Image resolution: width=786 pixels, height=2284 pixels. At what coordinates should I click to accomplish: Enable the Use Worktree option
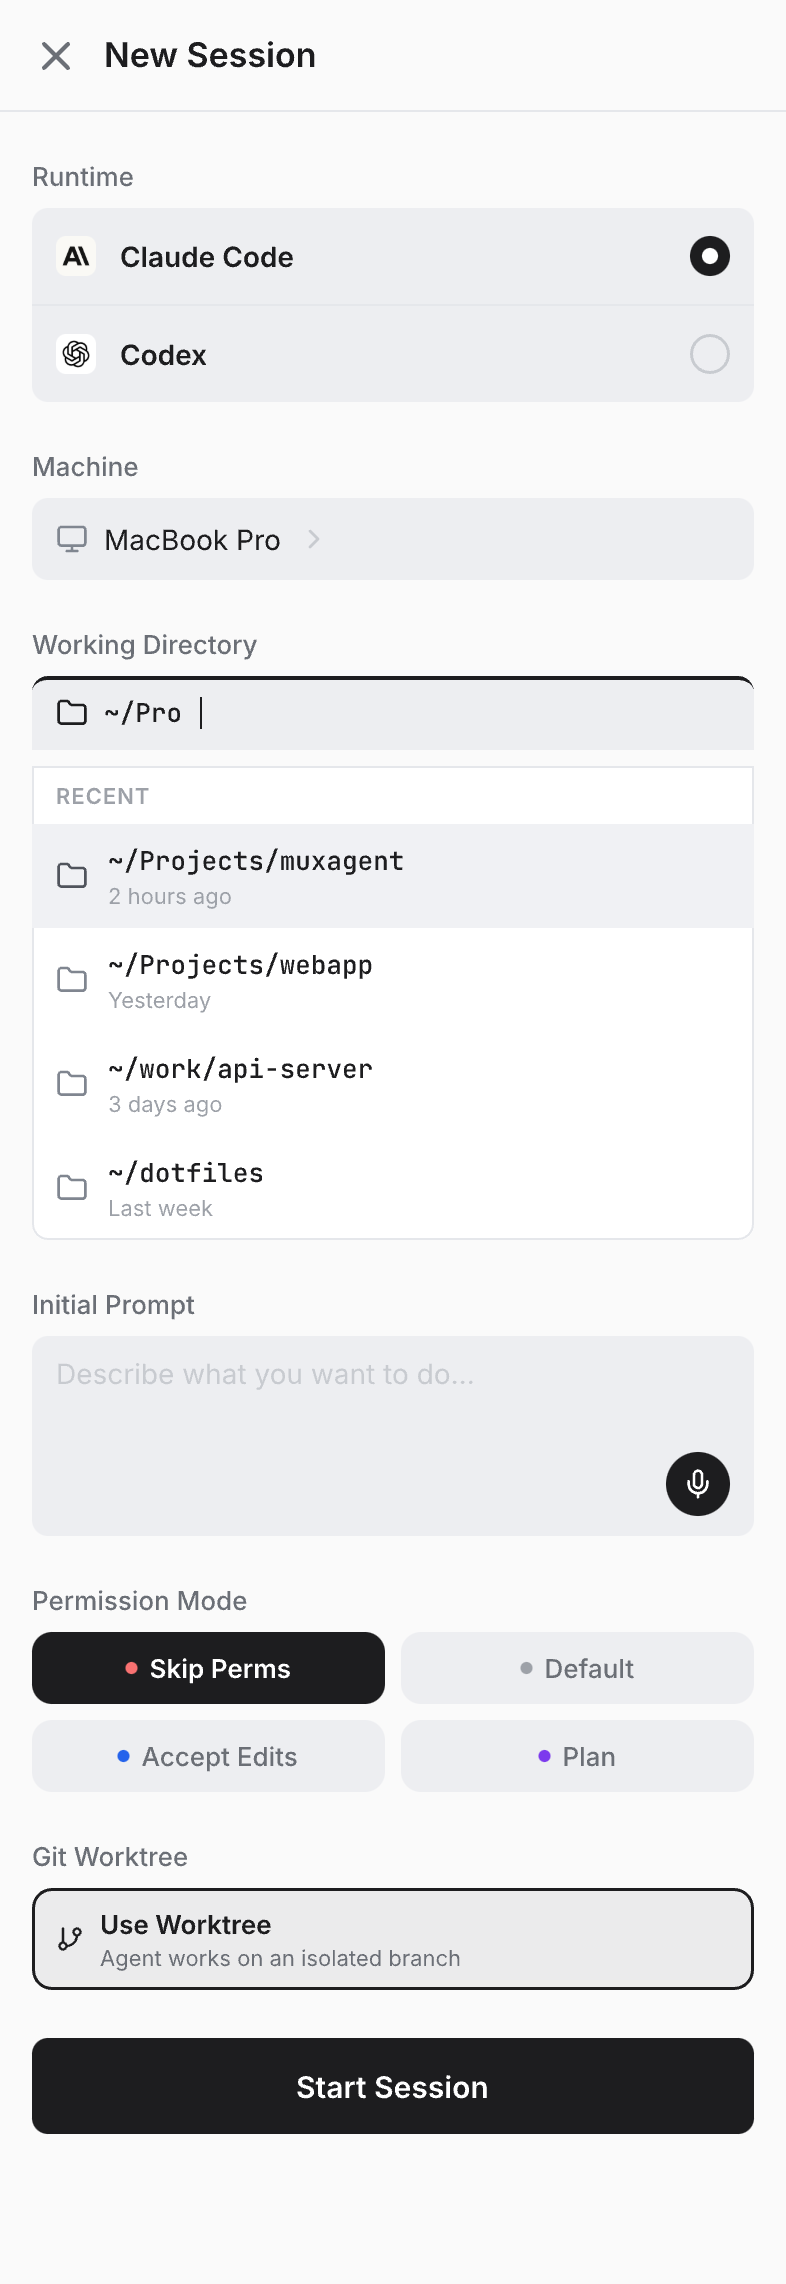coord(392,1939)
